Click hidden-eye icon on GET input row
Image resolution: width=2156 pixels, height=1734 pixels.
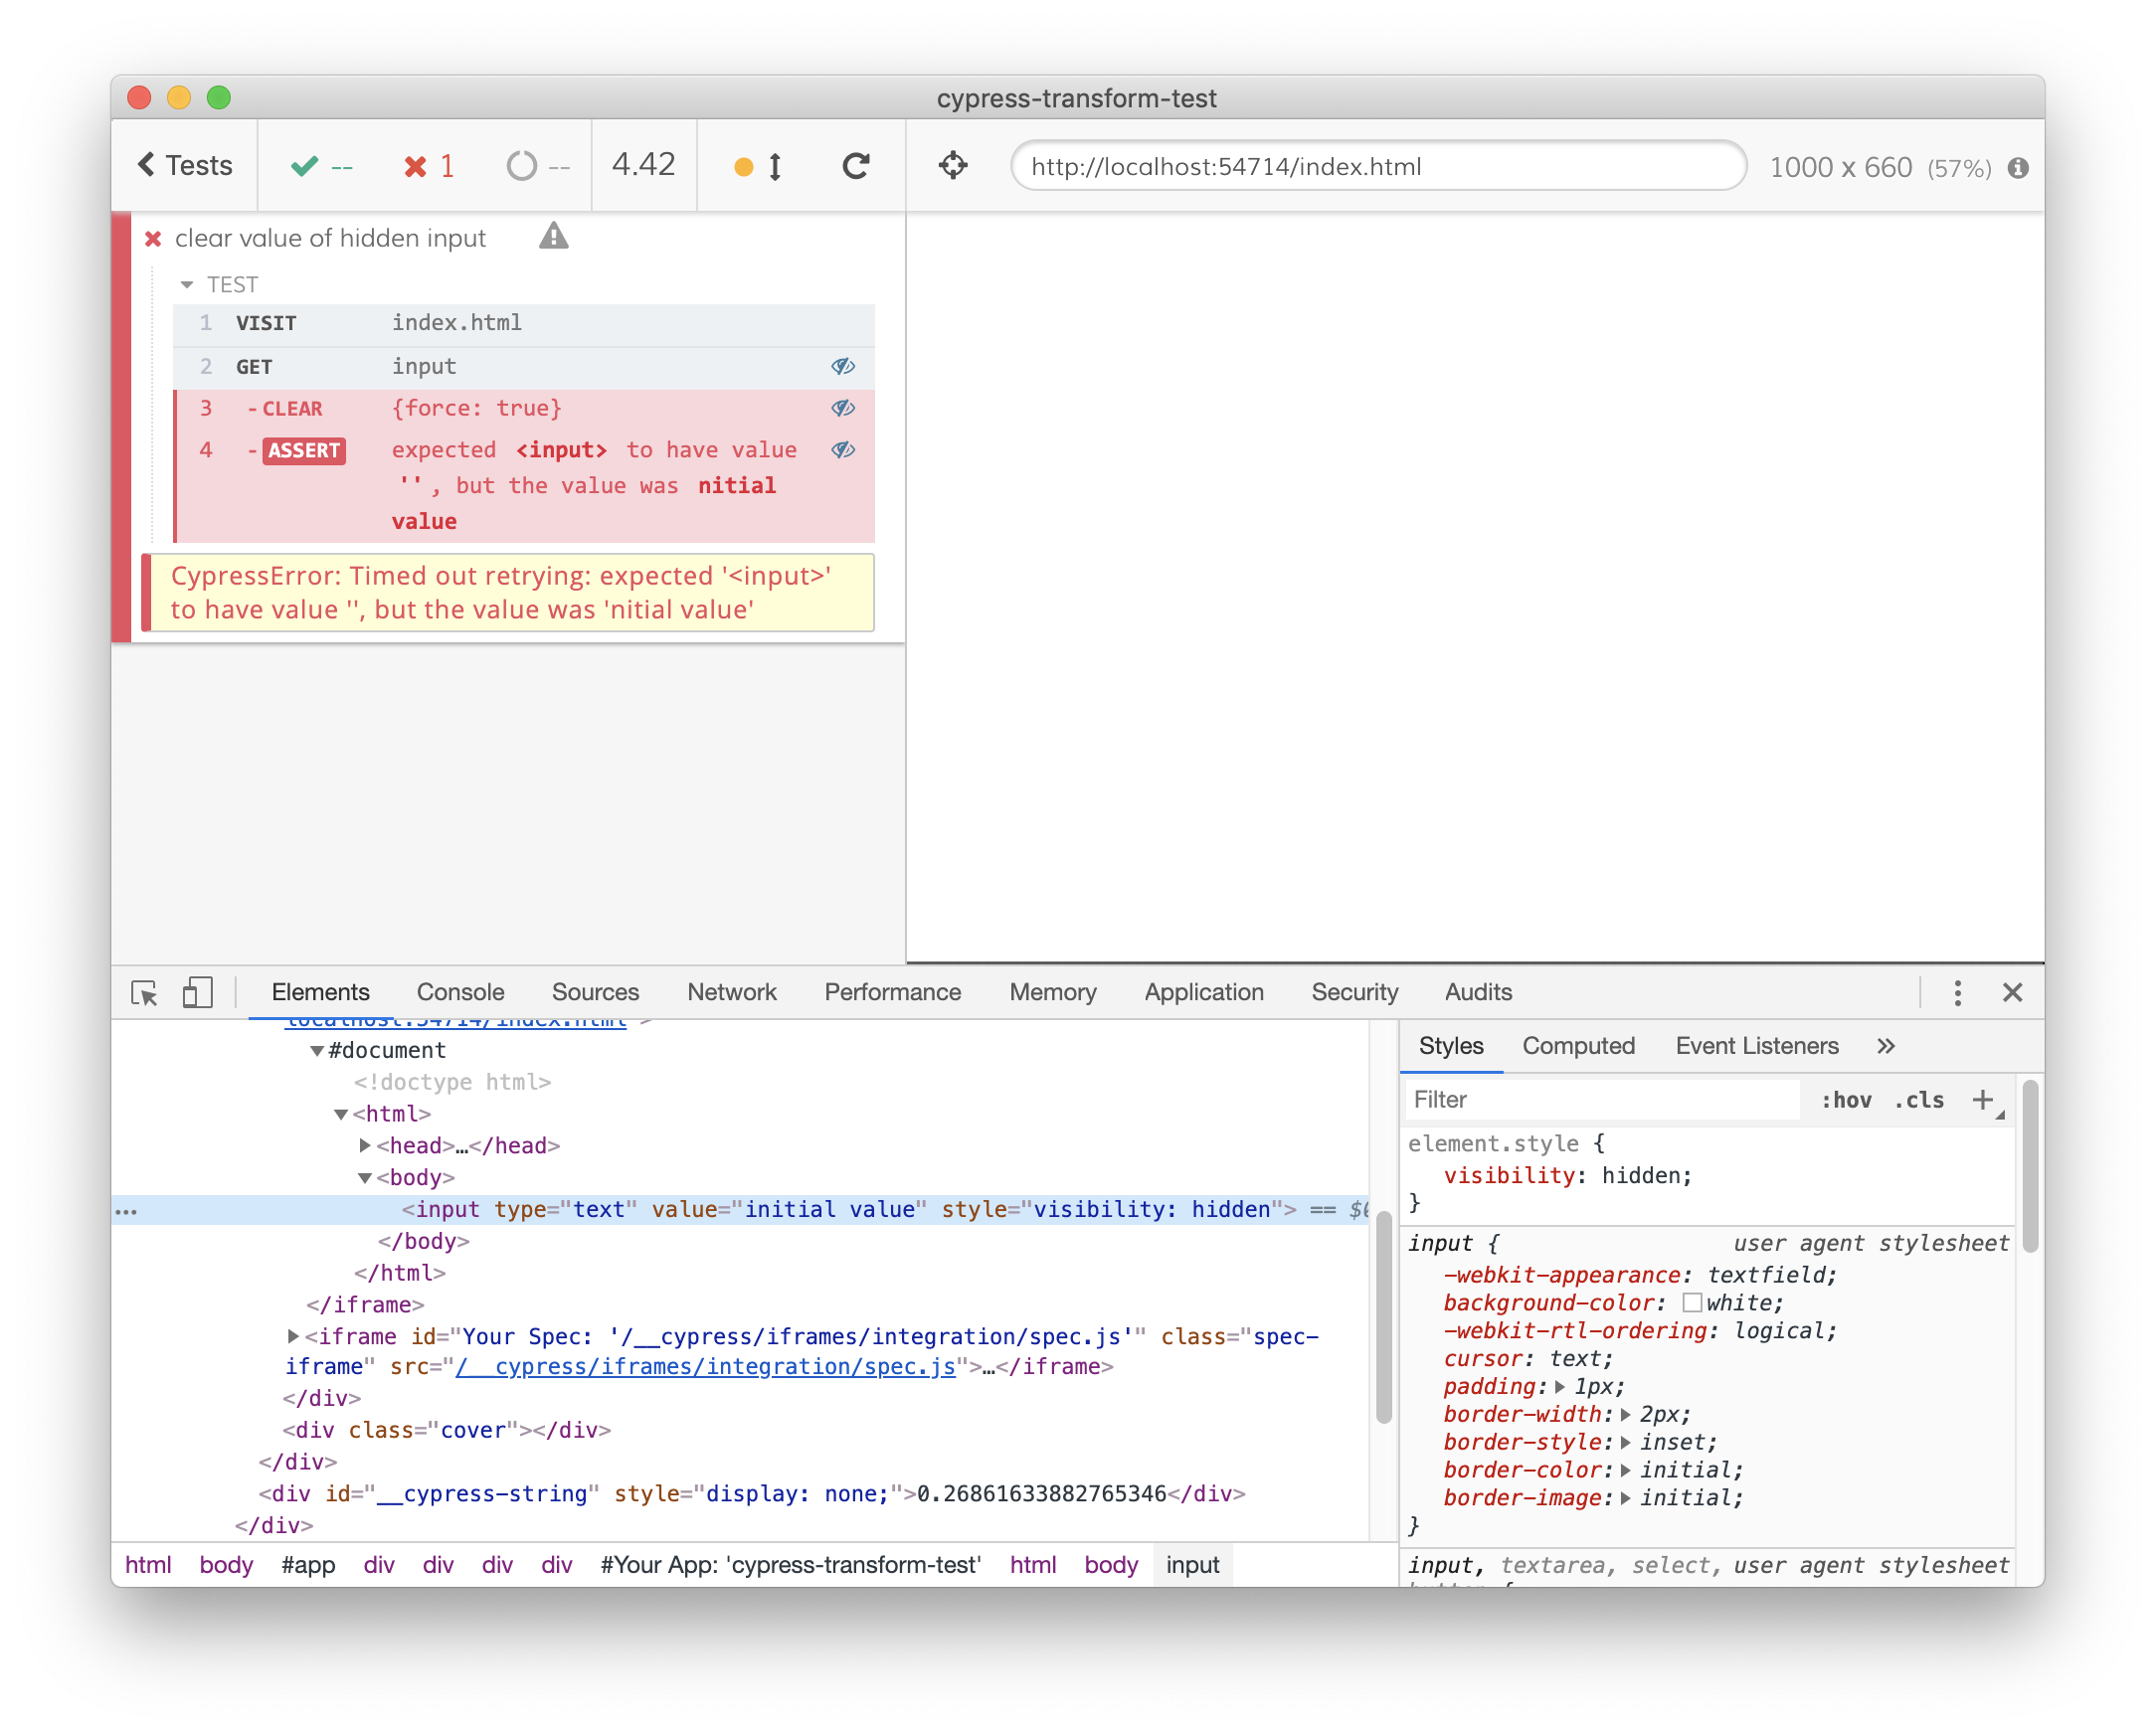pos(842,366)
